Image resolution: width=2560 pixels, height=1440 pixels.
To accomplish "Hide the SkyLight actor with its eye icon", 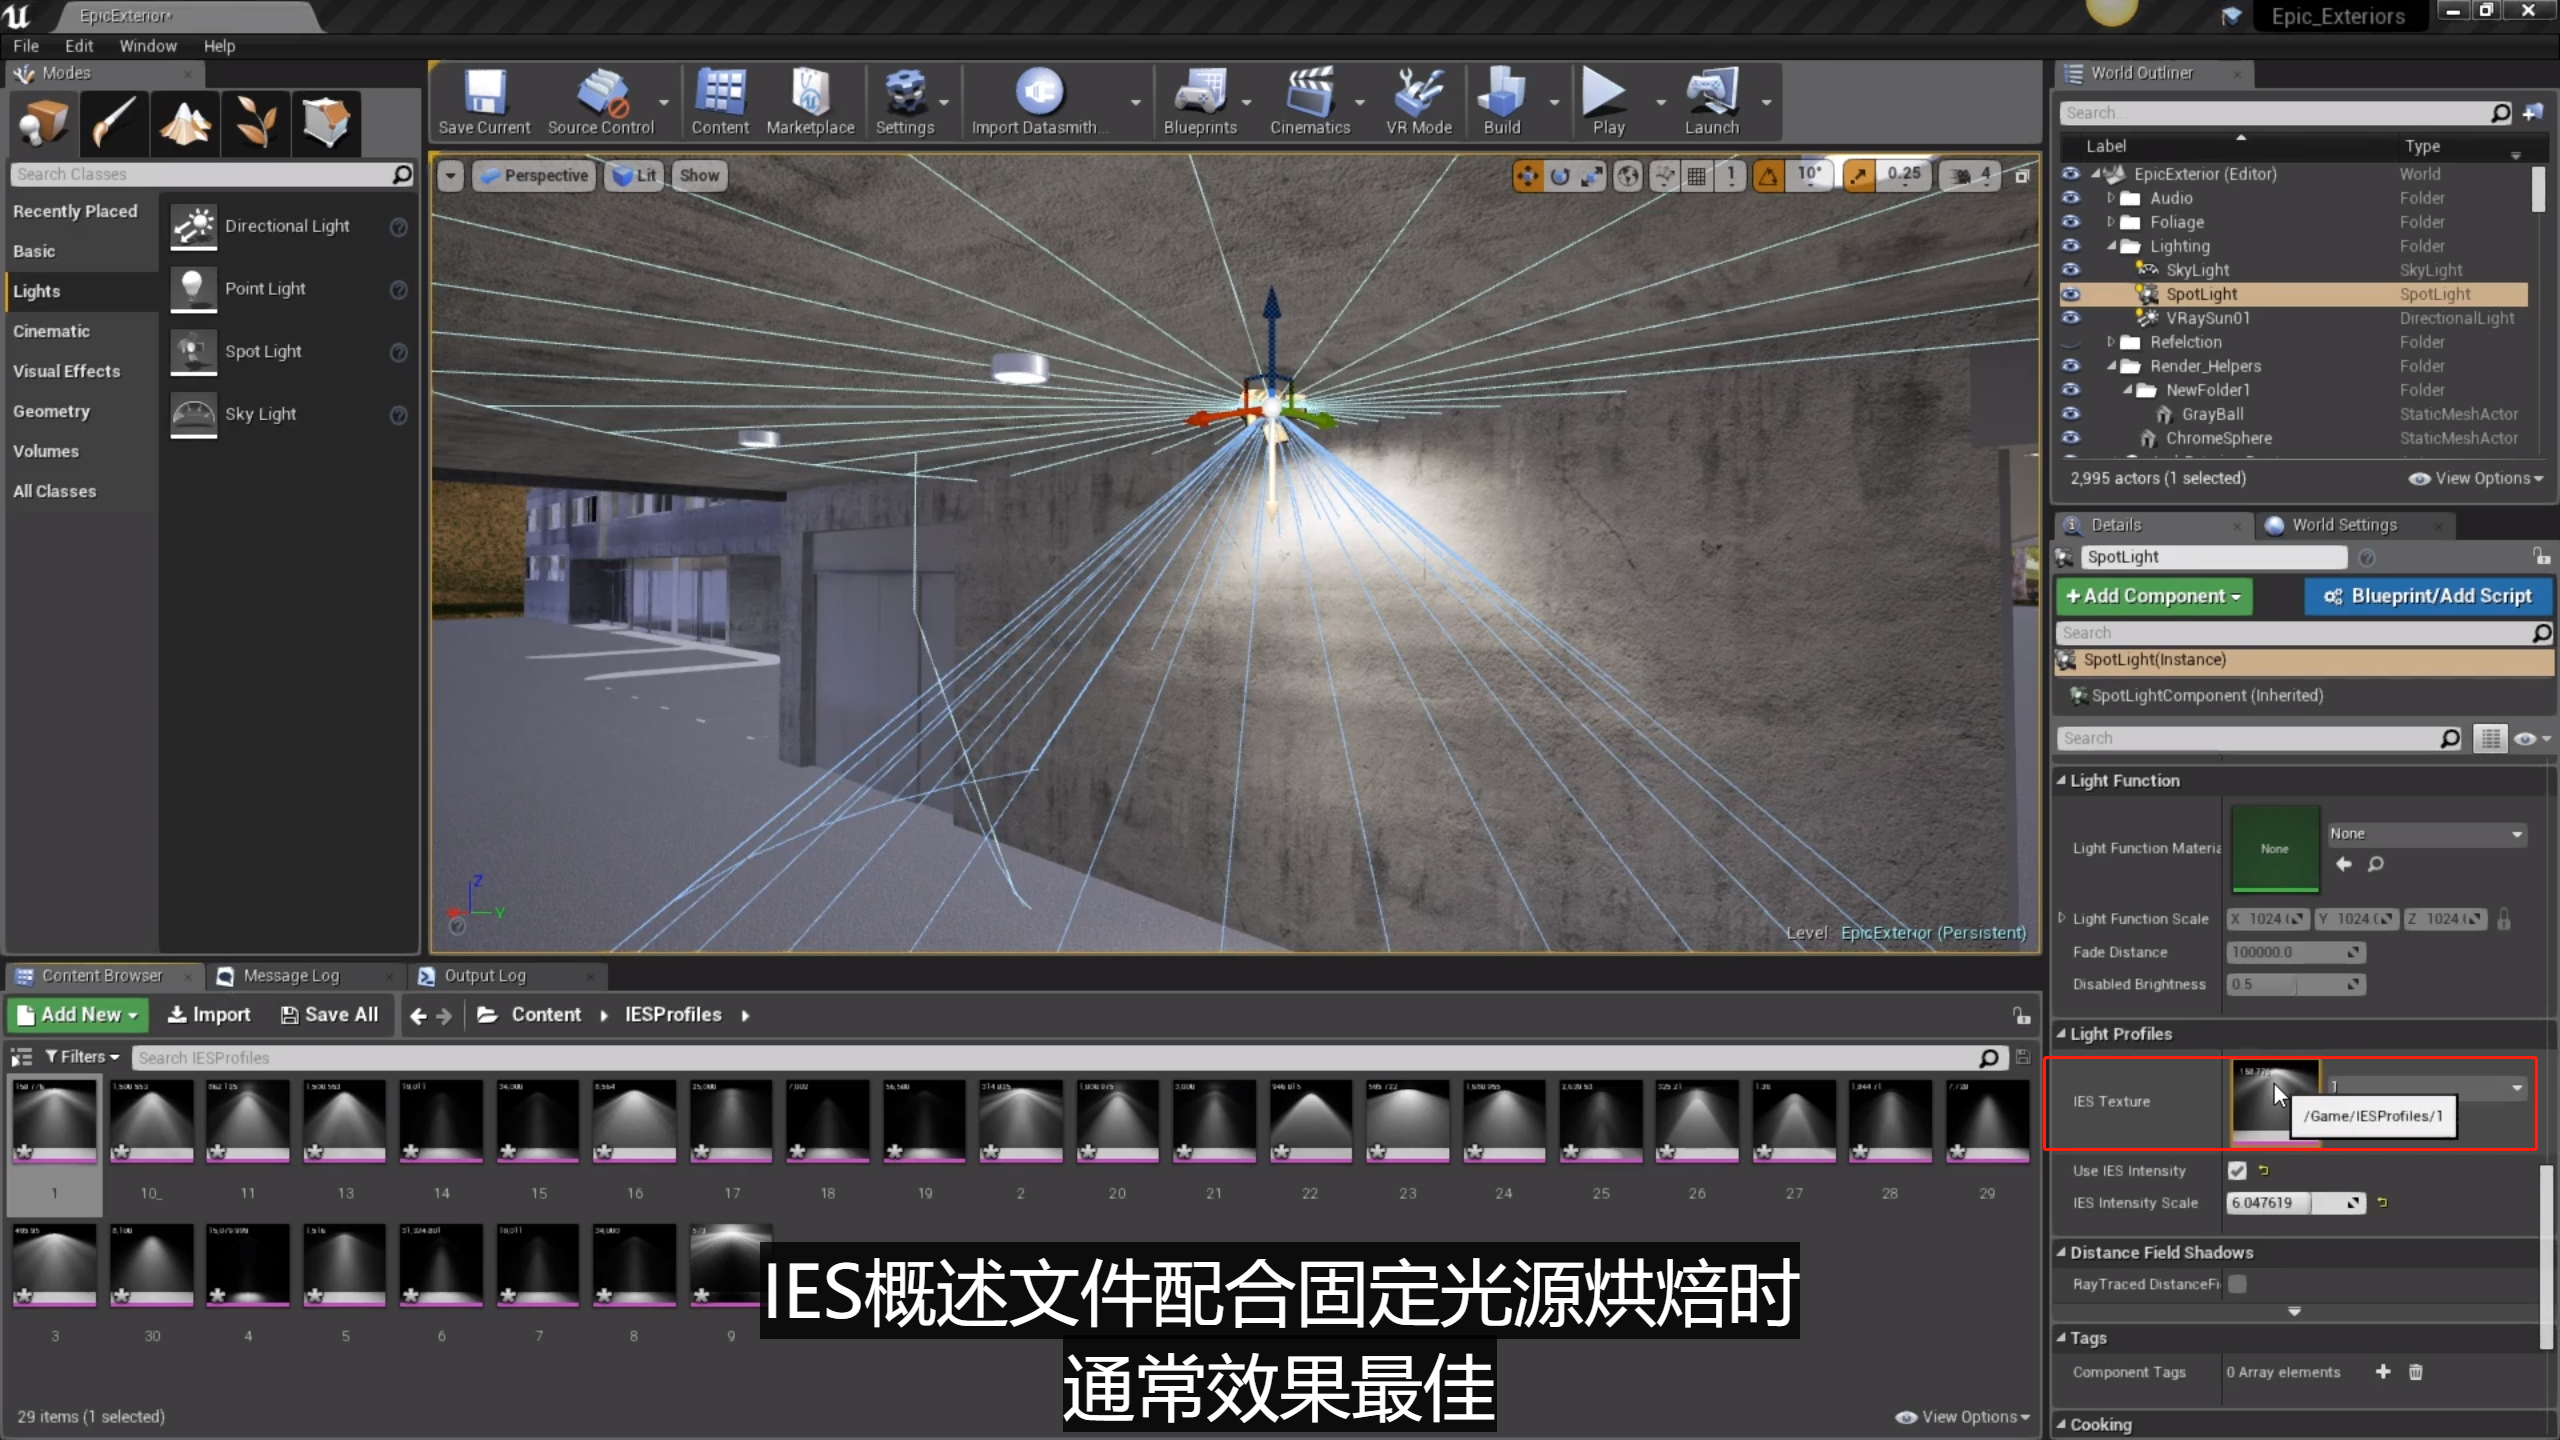I will pyautogui.click(x=2070, y=270).
